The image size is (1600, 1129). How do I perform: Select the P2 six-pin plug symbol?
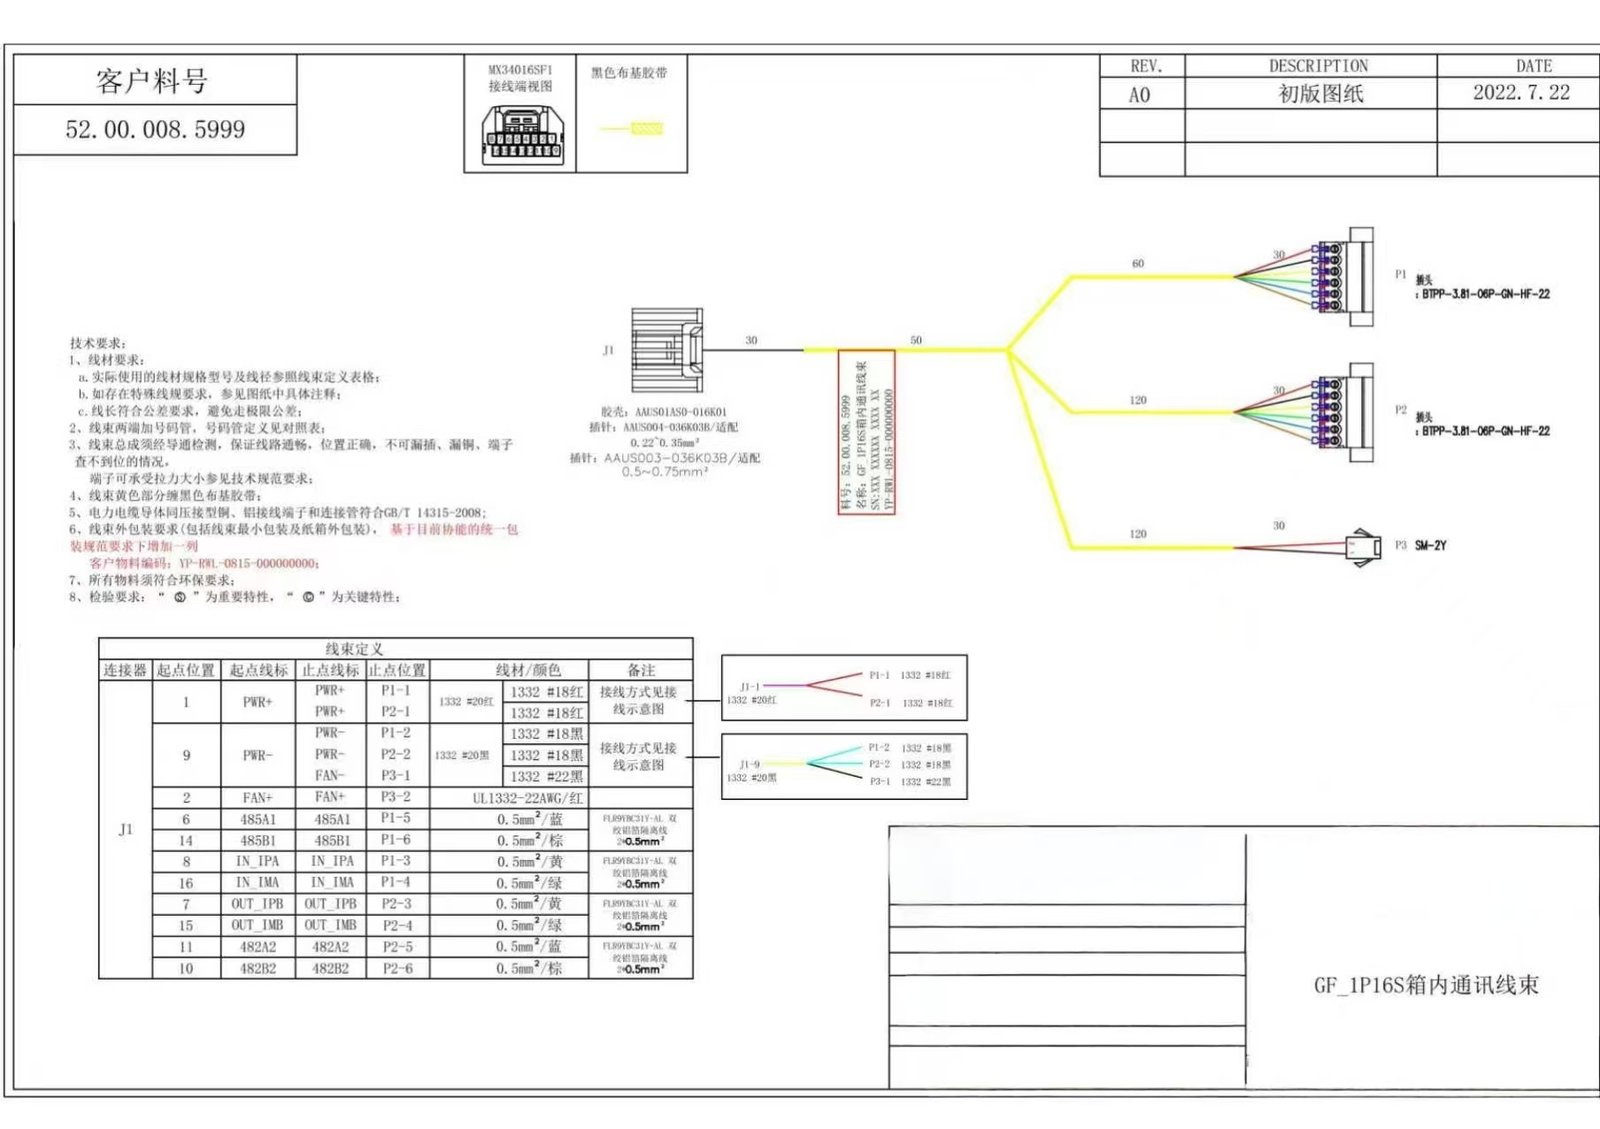point(1346,412)
